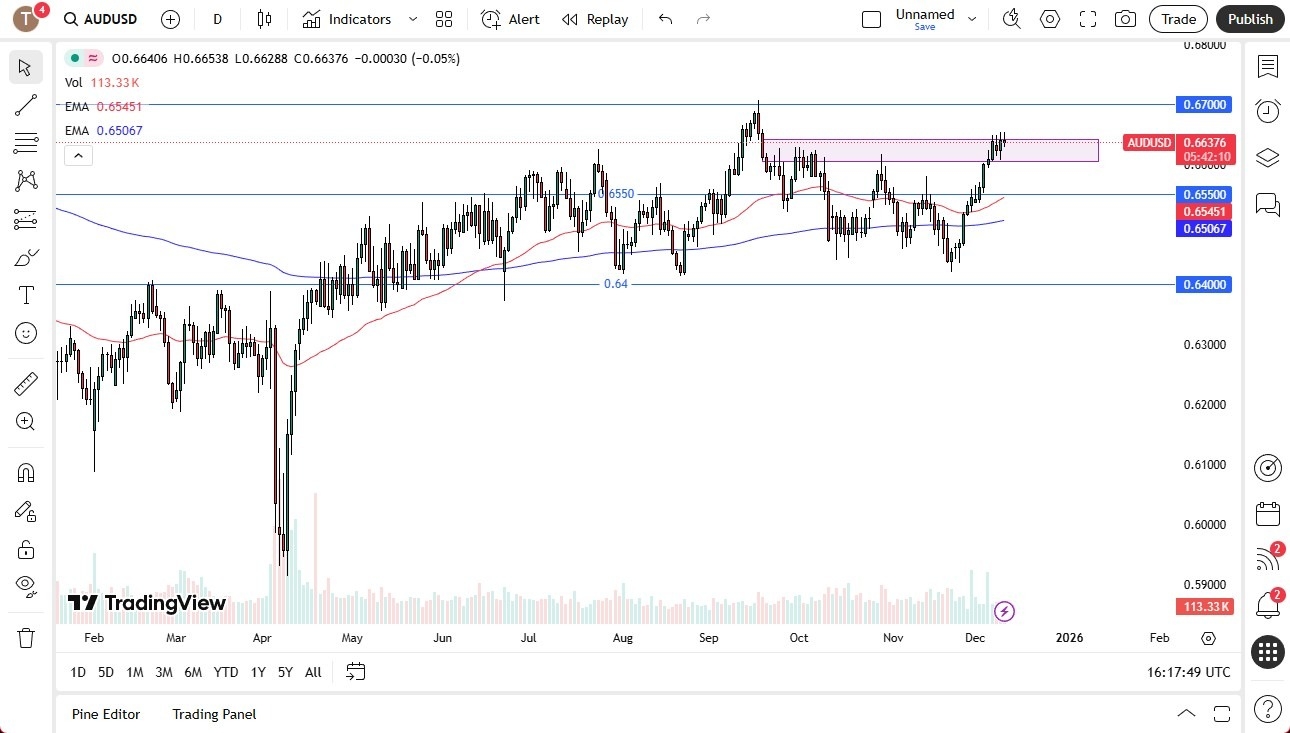The width and height of the screenshot is (1290, 733).
Task: Enable Magnet mode in the drawing toolbar
Action: (x=25, y=472)
